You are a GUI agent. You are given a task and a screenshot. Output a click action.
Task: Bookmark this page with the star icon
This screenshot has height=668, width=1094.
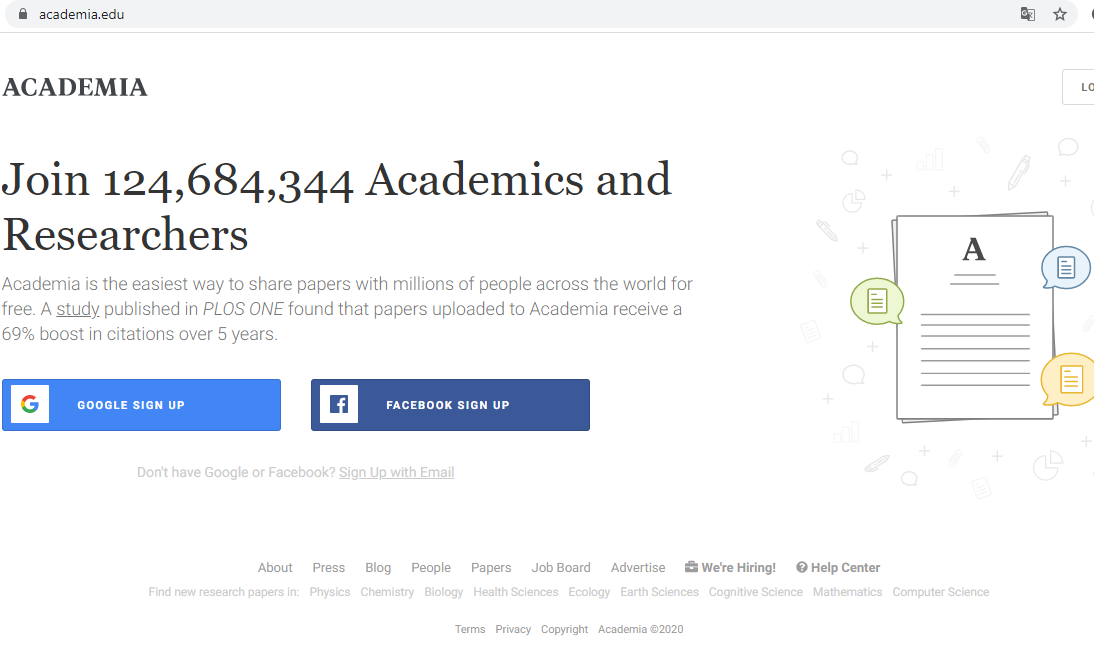1060,14
